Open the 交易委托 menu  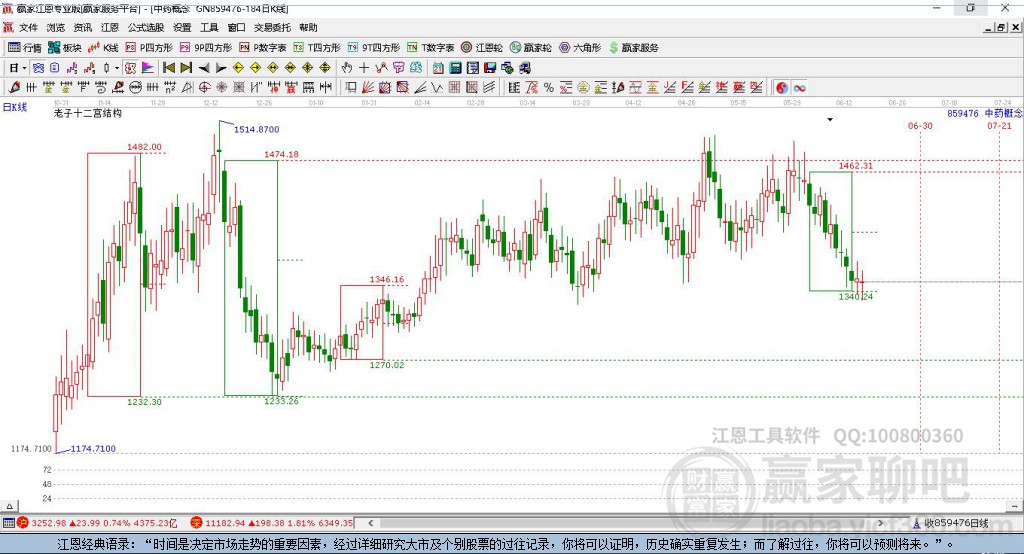tap(272, 27)
